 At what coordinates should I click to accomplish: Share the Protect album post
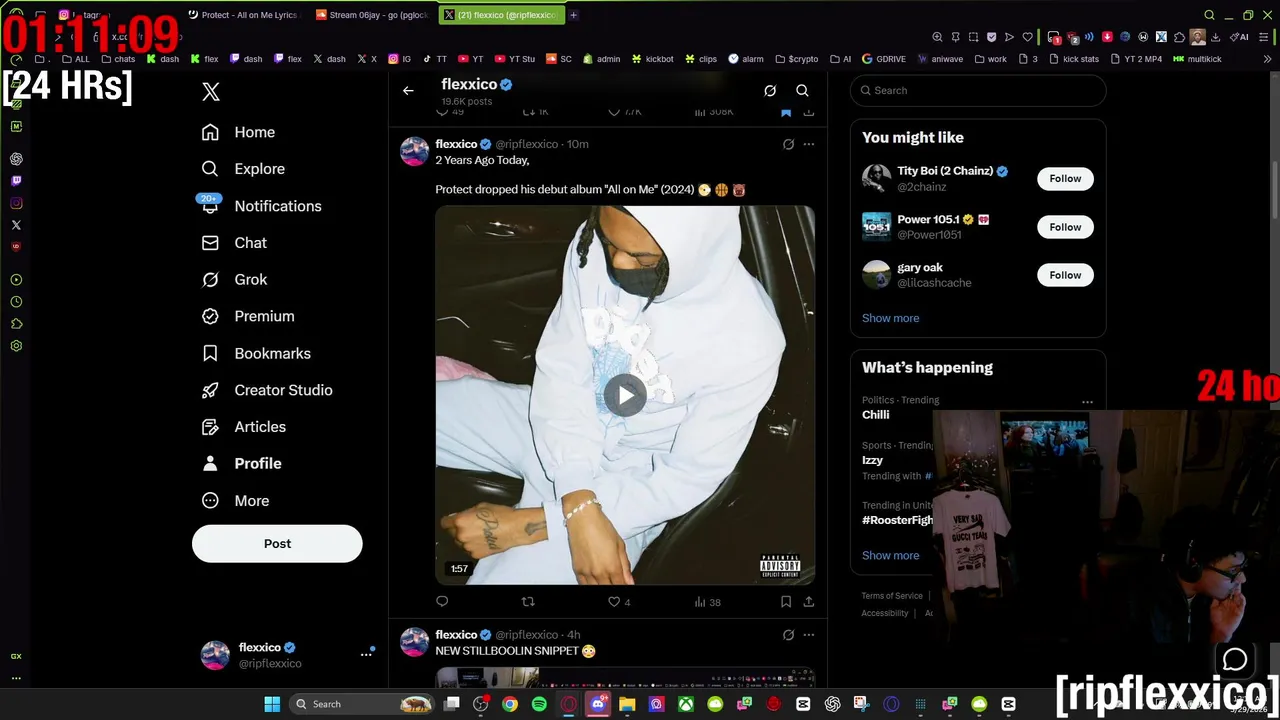tap(808, 601)
